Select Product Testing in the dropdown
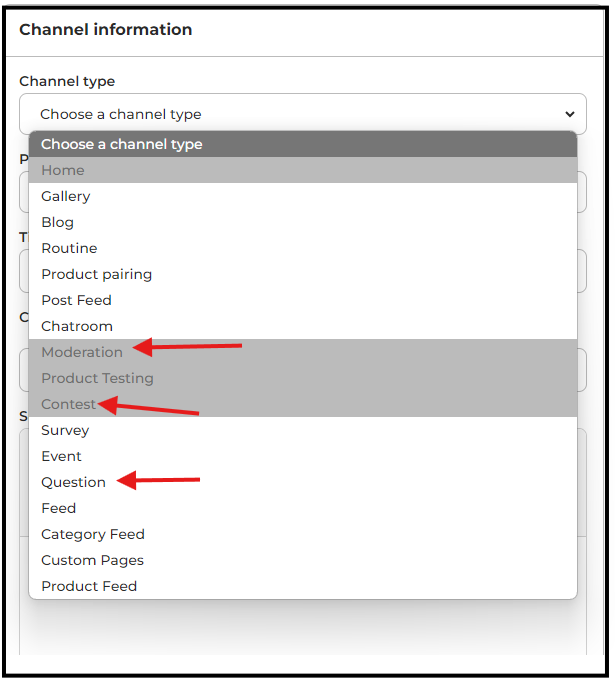Viewport: 615px width, 679px height. point(97,378)
